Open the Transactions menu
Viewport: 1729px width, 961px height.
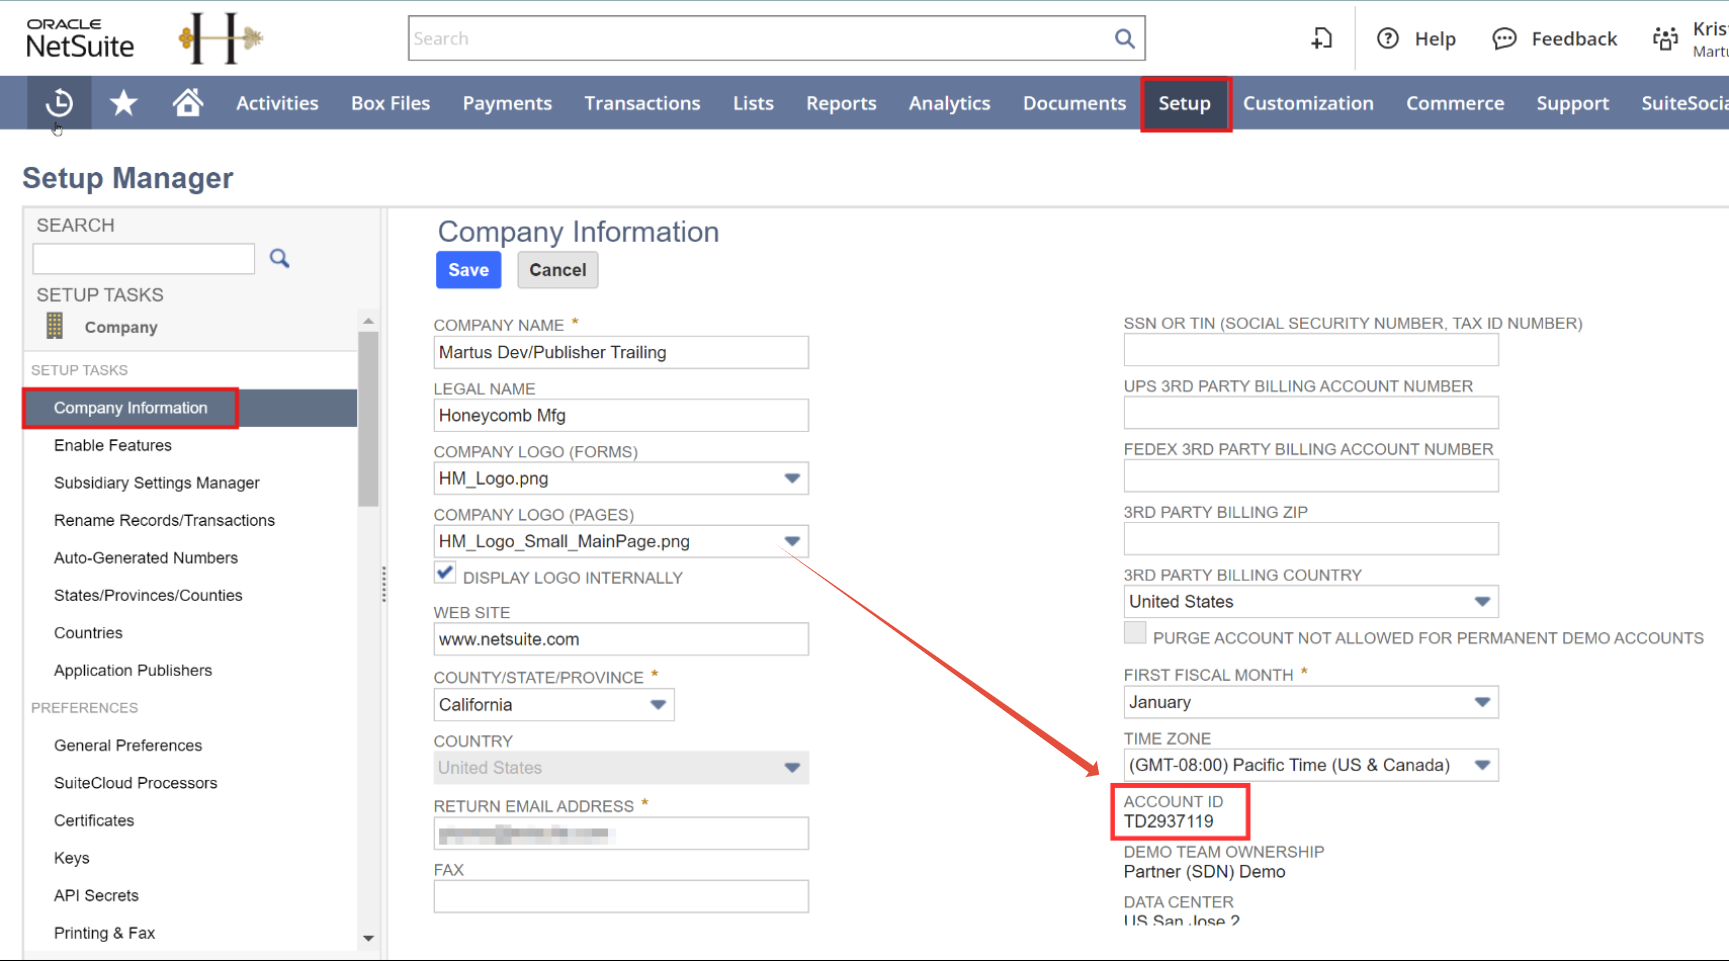(x=642, y=103)
